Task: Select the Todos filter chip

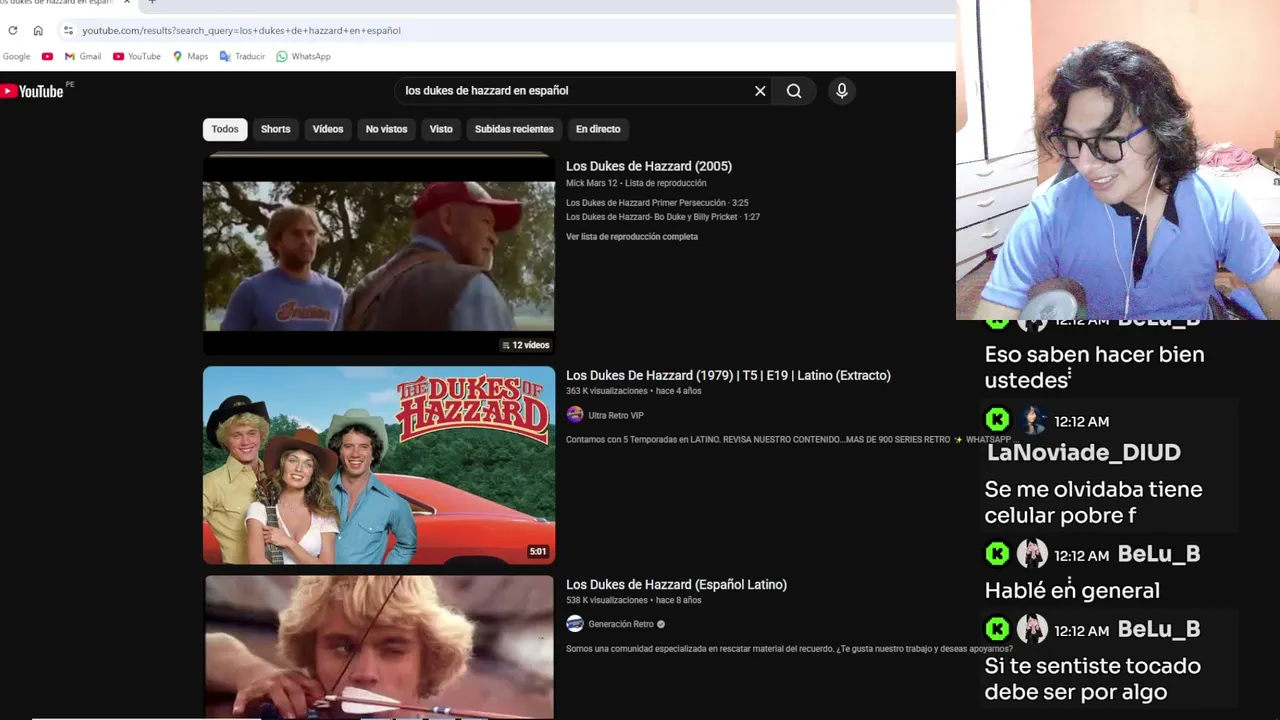Action: [x=225, y=129]
